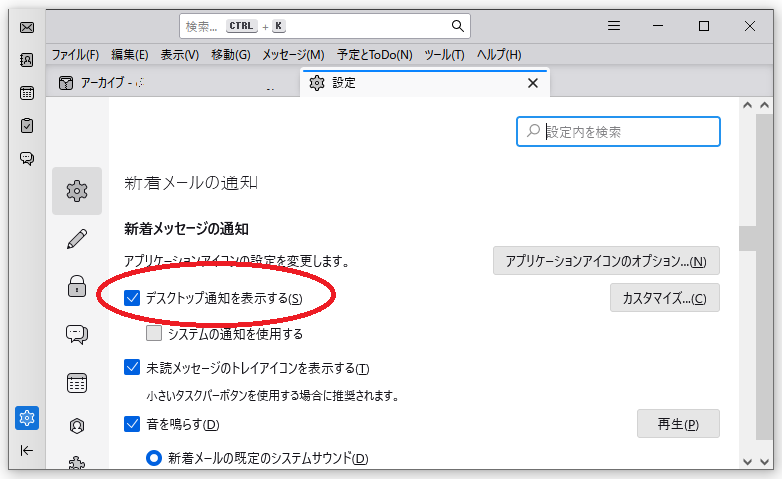Open Add-ons puzzle piece icon
The height and width of the screenshot is (479, 782).
point(77,463)
